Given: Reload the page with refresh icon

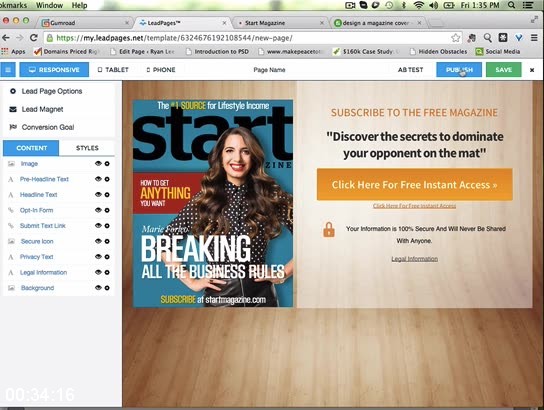Looking at the screenshot, I should point(34,38).
